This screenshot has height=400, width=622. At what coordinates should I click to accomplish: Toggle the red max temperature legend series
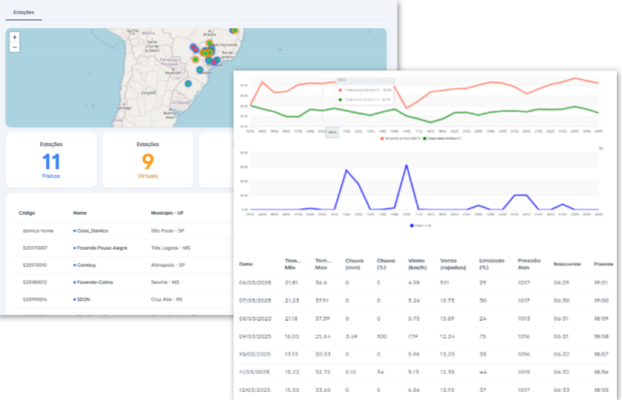pos(384,138)
